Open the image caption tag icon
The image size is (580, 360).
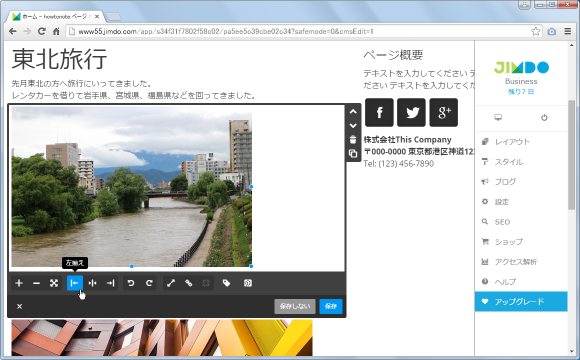click(x=226, y=283)
